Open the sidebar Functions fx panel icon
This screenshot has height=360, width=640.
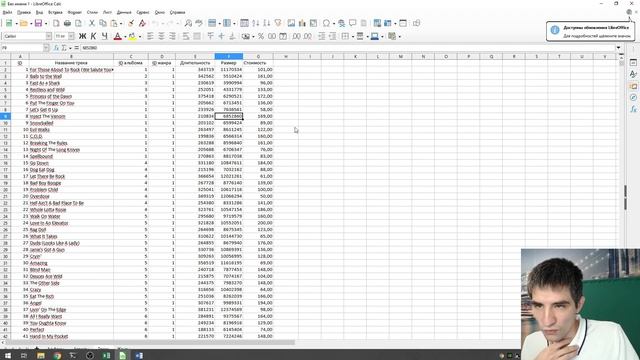tap(633, 109)
